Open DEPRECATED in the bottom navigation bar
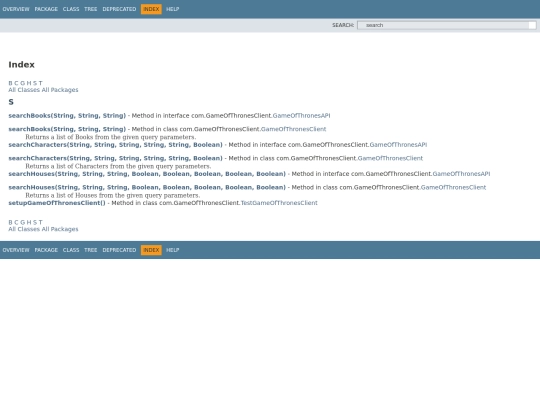The image size is (540, 405). [119, 250]
